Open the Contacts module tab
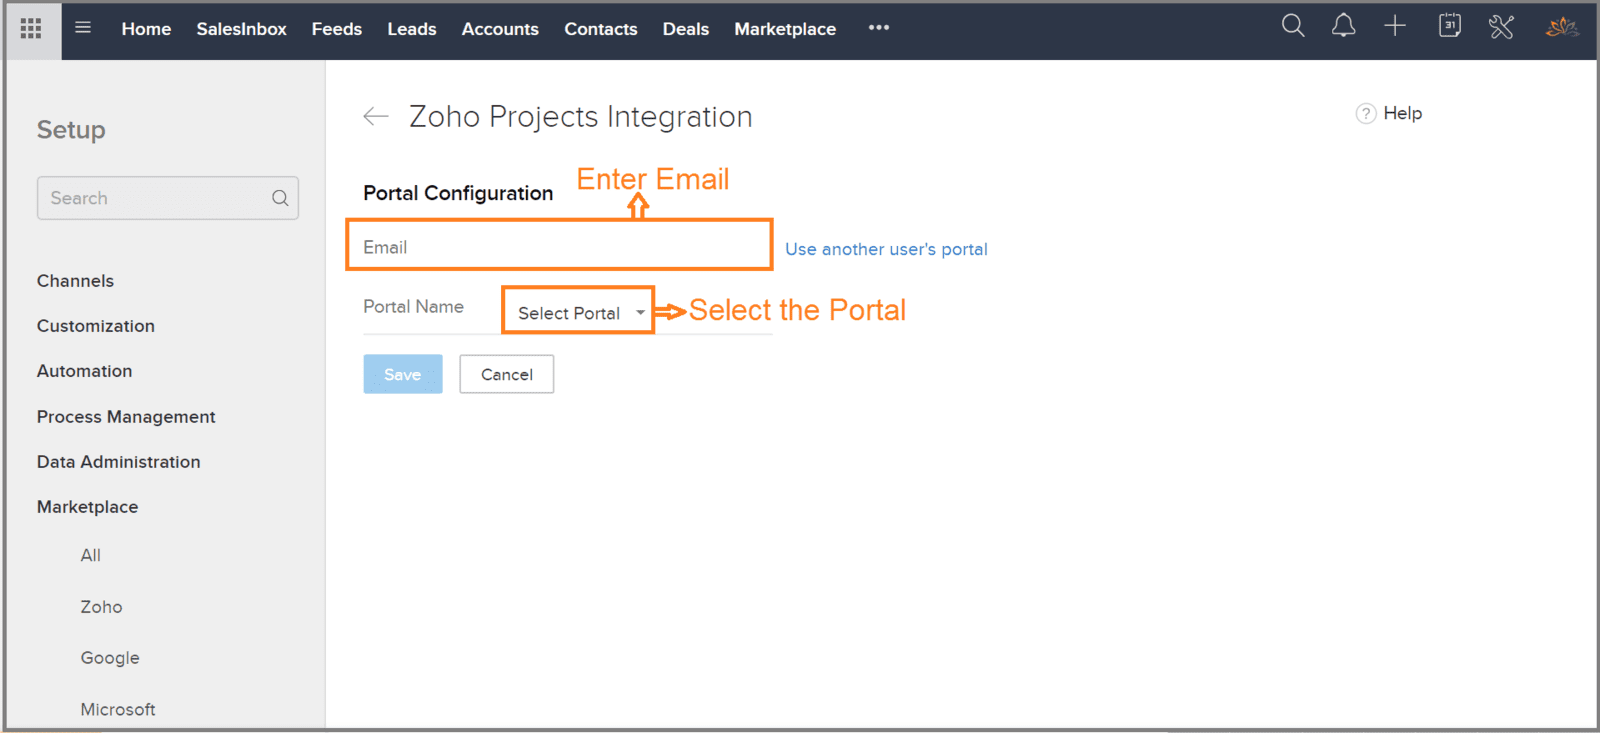 601,29
